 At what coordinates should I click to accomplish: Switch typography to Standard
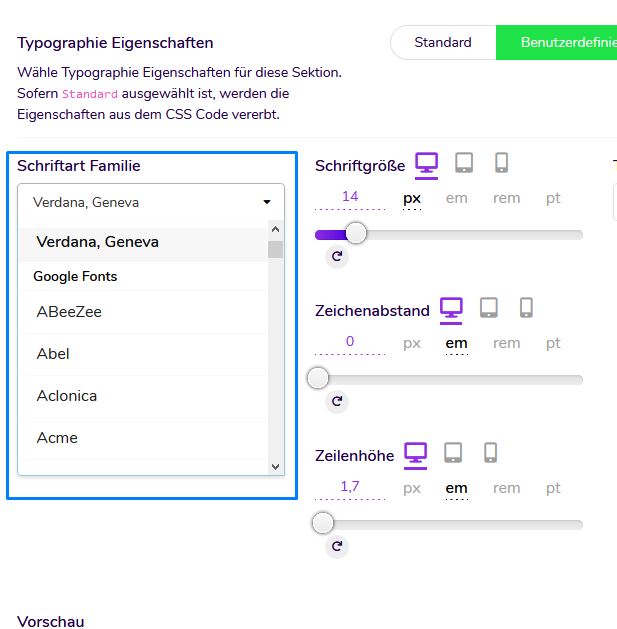[x=443, y=43]
